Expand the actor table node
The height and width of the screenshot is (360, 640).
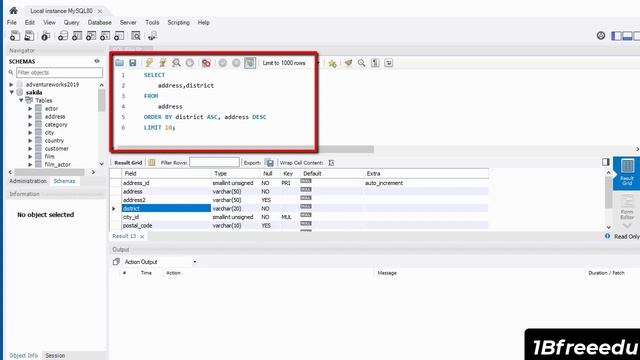click(x=30, y=109)
